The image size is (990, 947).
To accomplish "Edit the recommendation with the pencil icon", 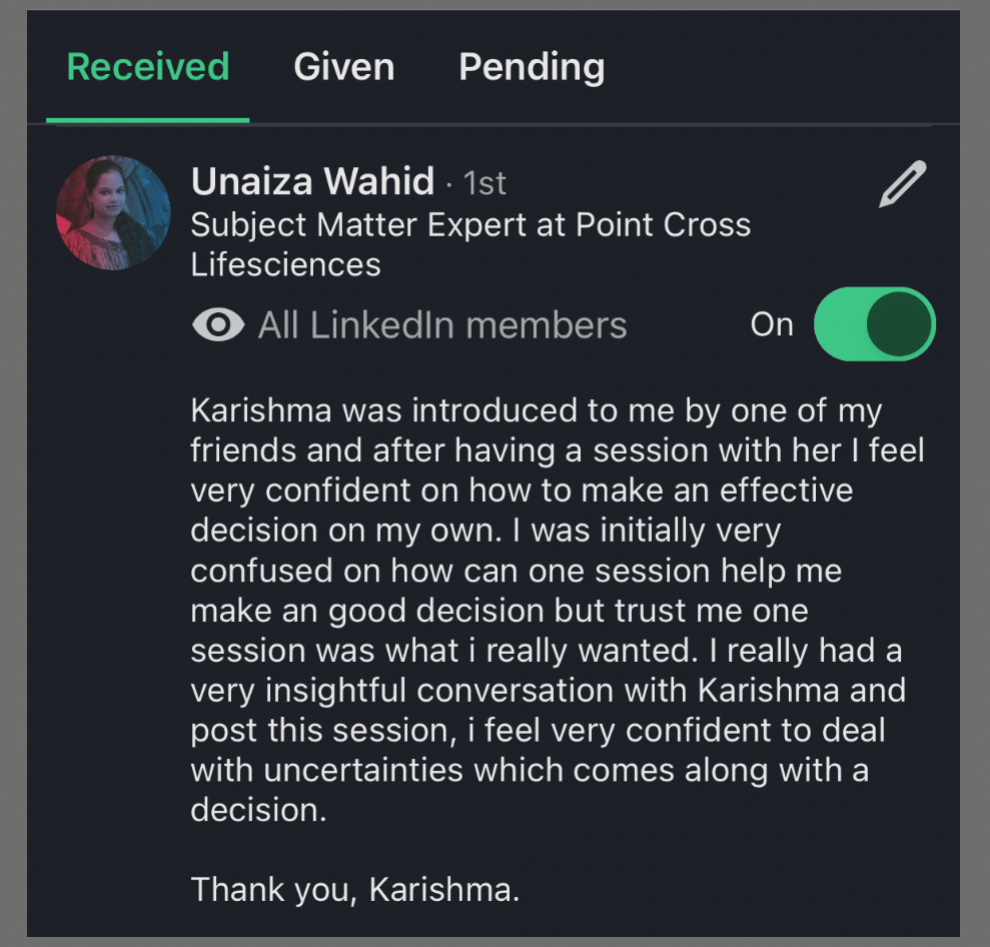I will (902, 185).
